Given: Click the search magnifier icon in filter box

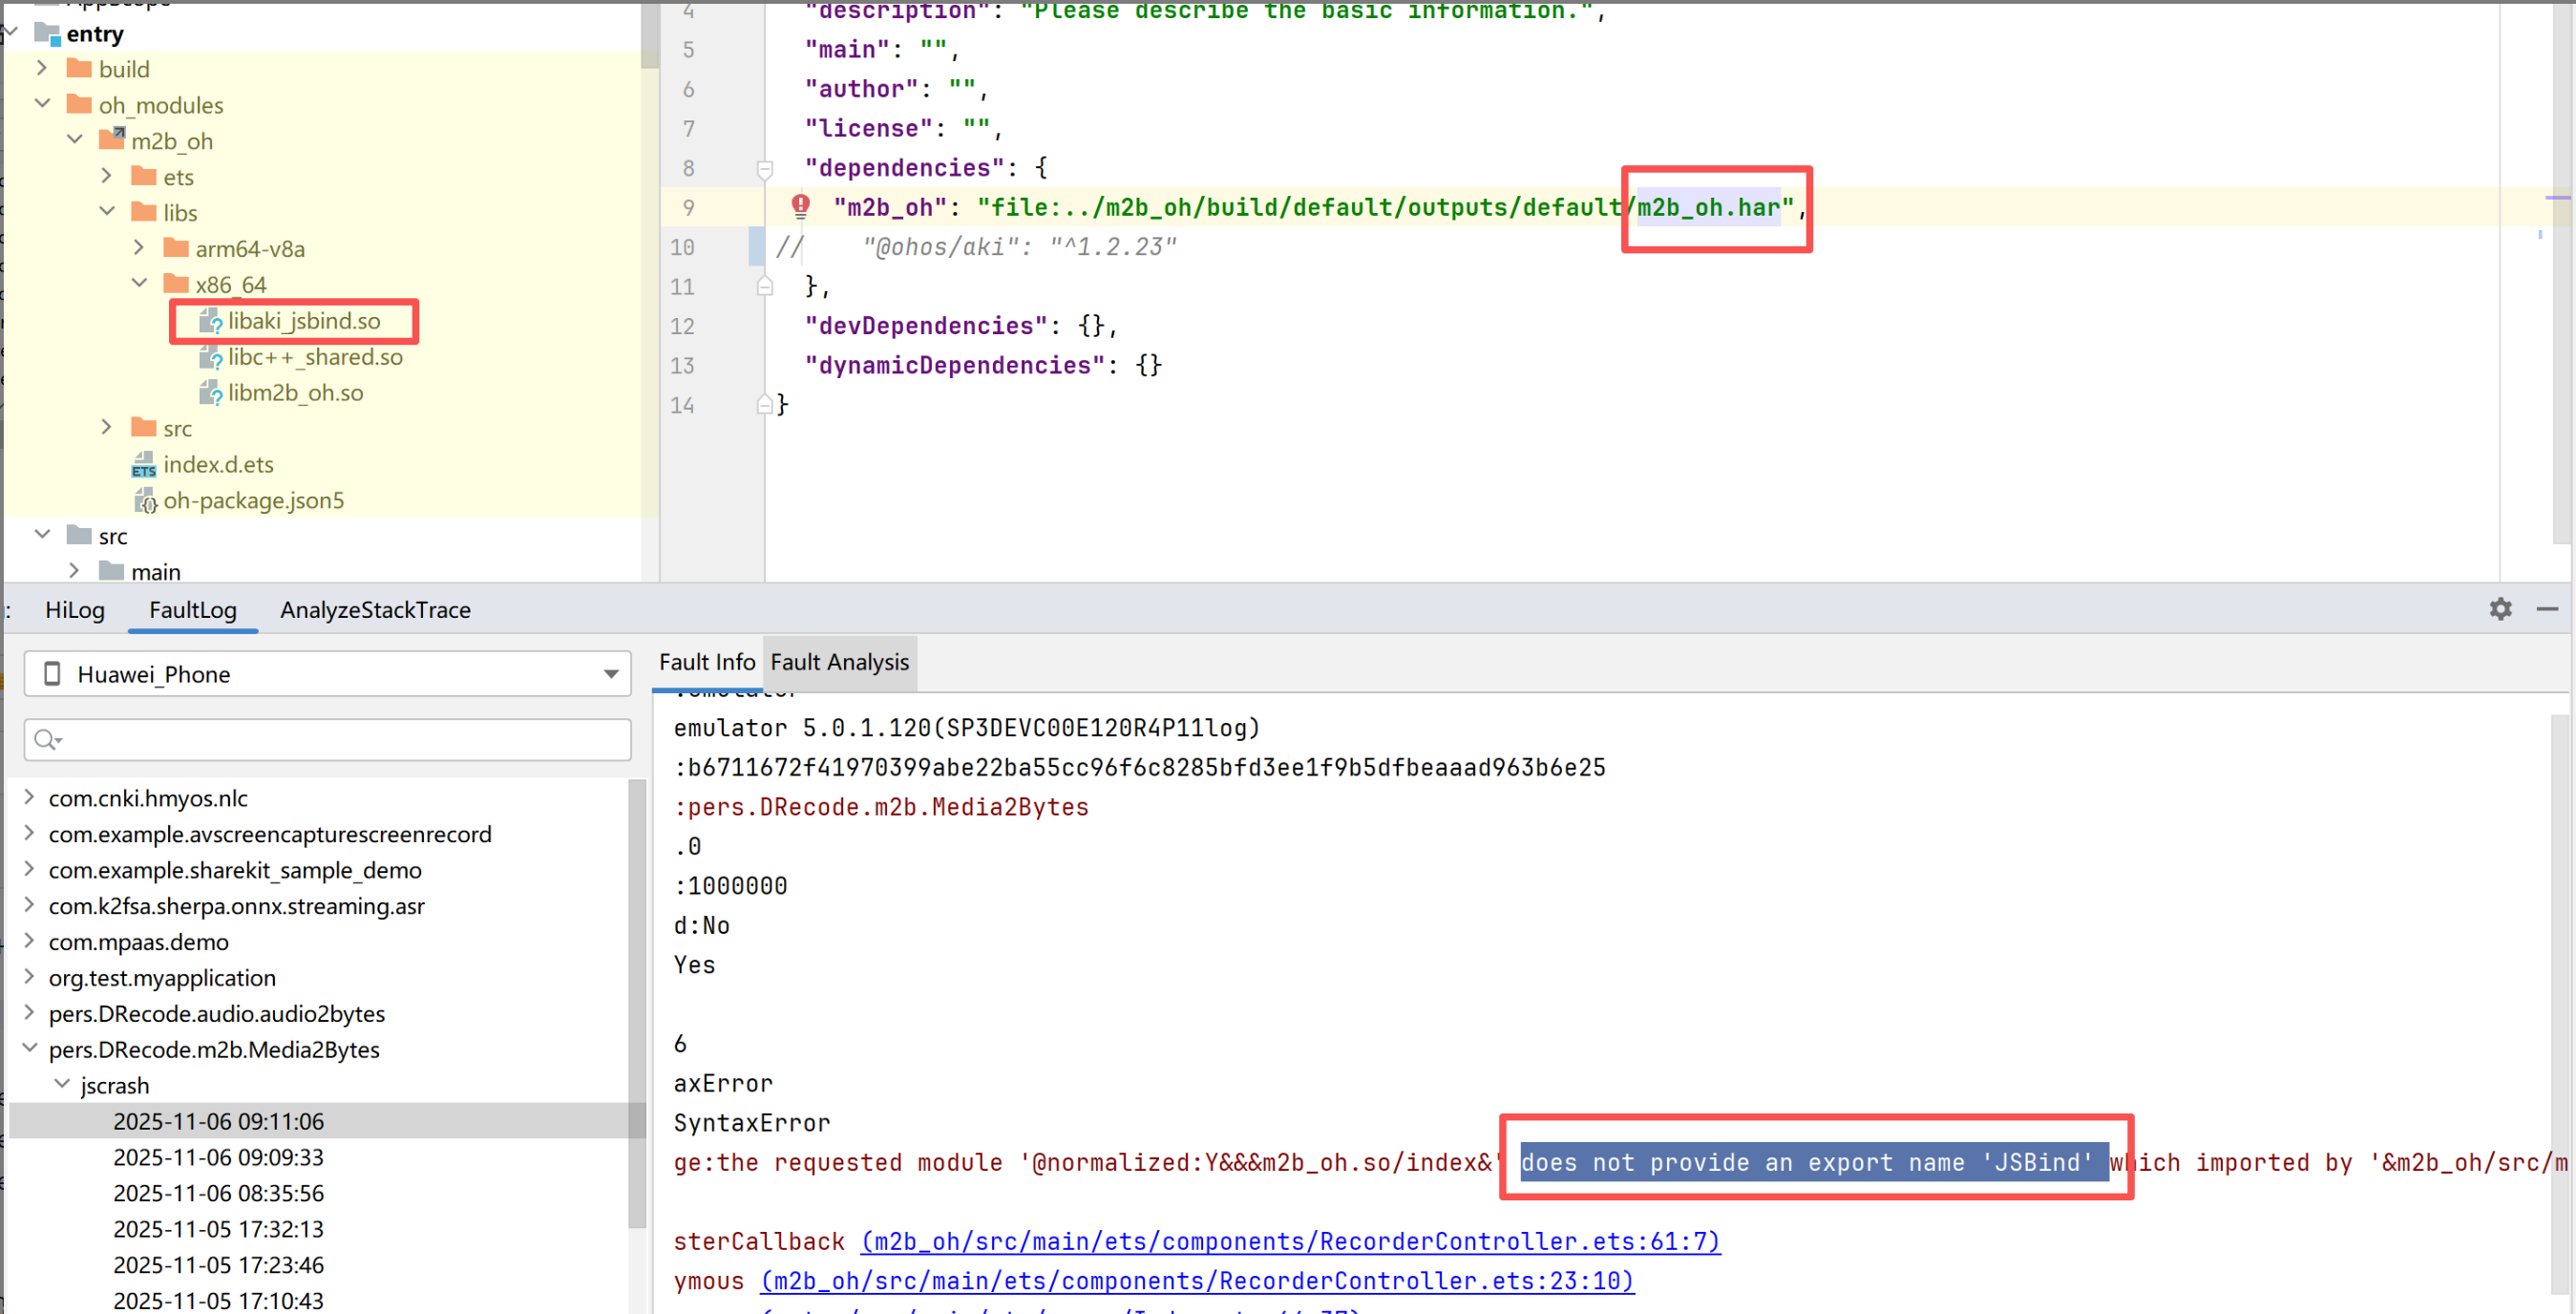Looking at the screenshot, I should (x=46, y=739).
